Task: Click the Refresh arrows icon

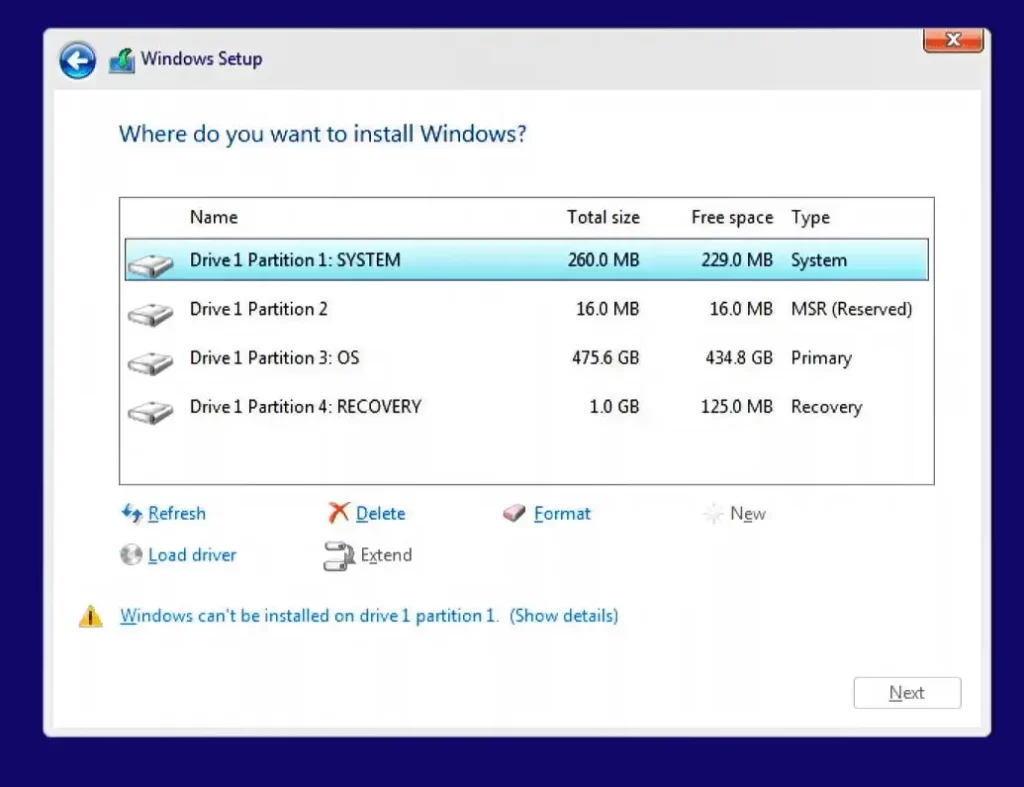Action: coord(132,513)
